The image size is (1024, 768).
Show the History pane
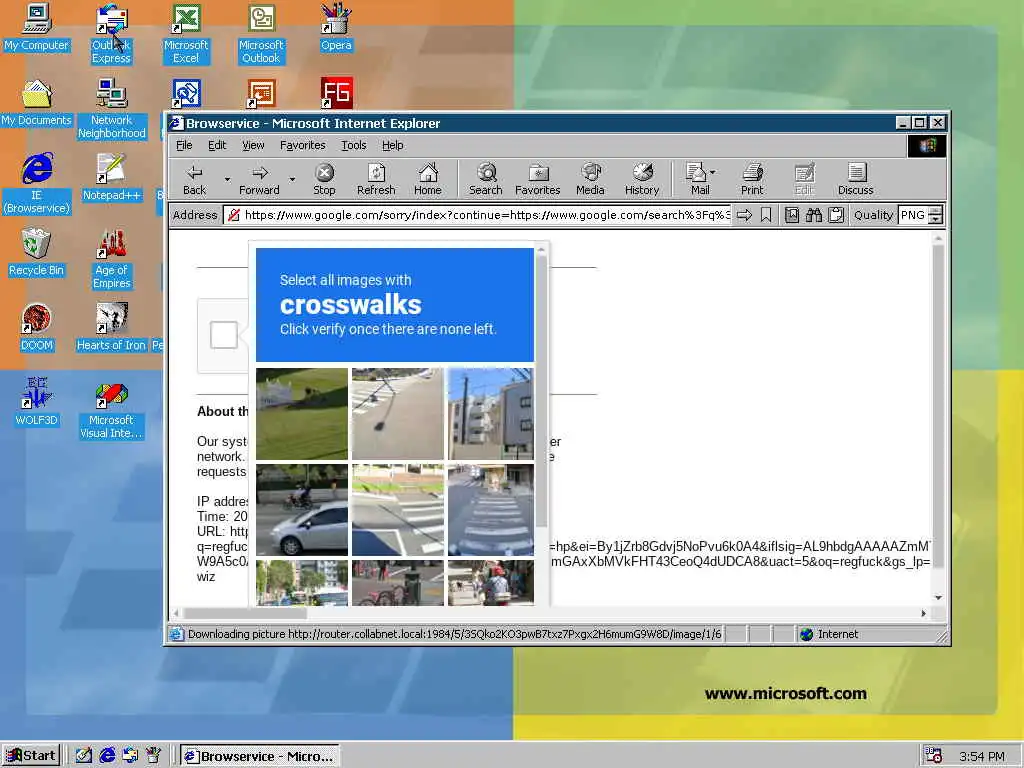coord(642,180)
